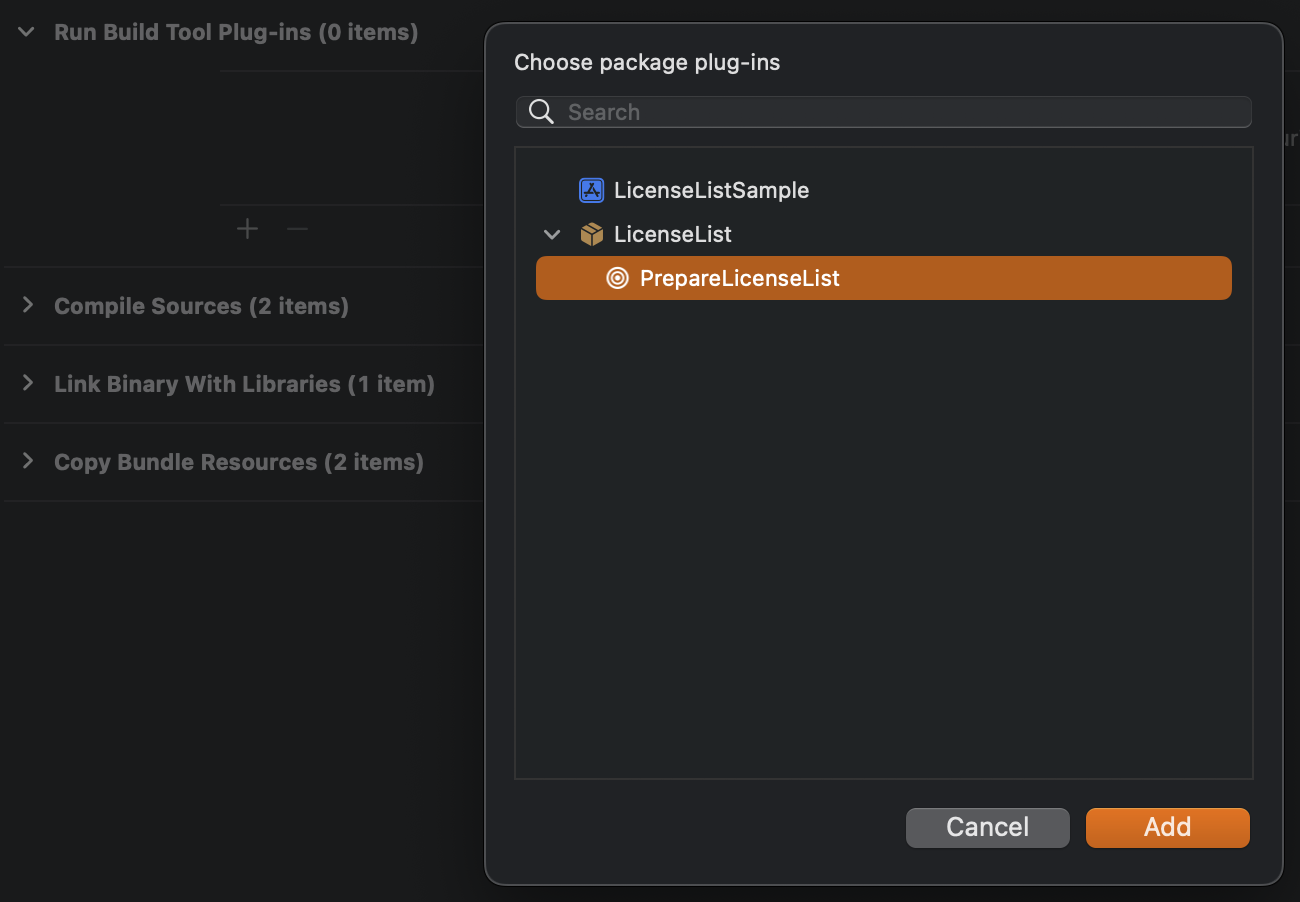
Task: Focus the plug-in Search field
Action: click(900, 112)
